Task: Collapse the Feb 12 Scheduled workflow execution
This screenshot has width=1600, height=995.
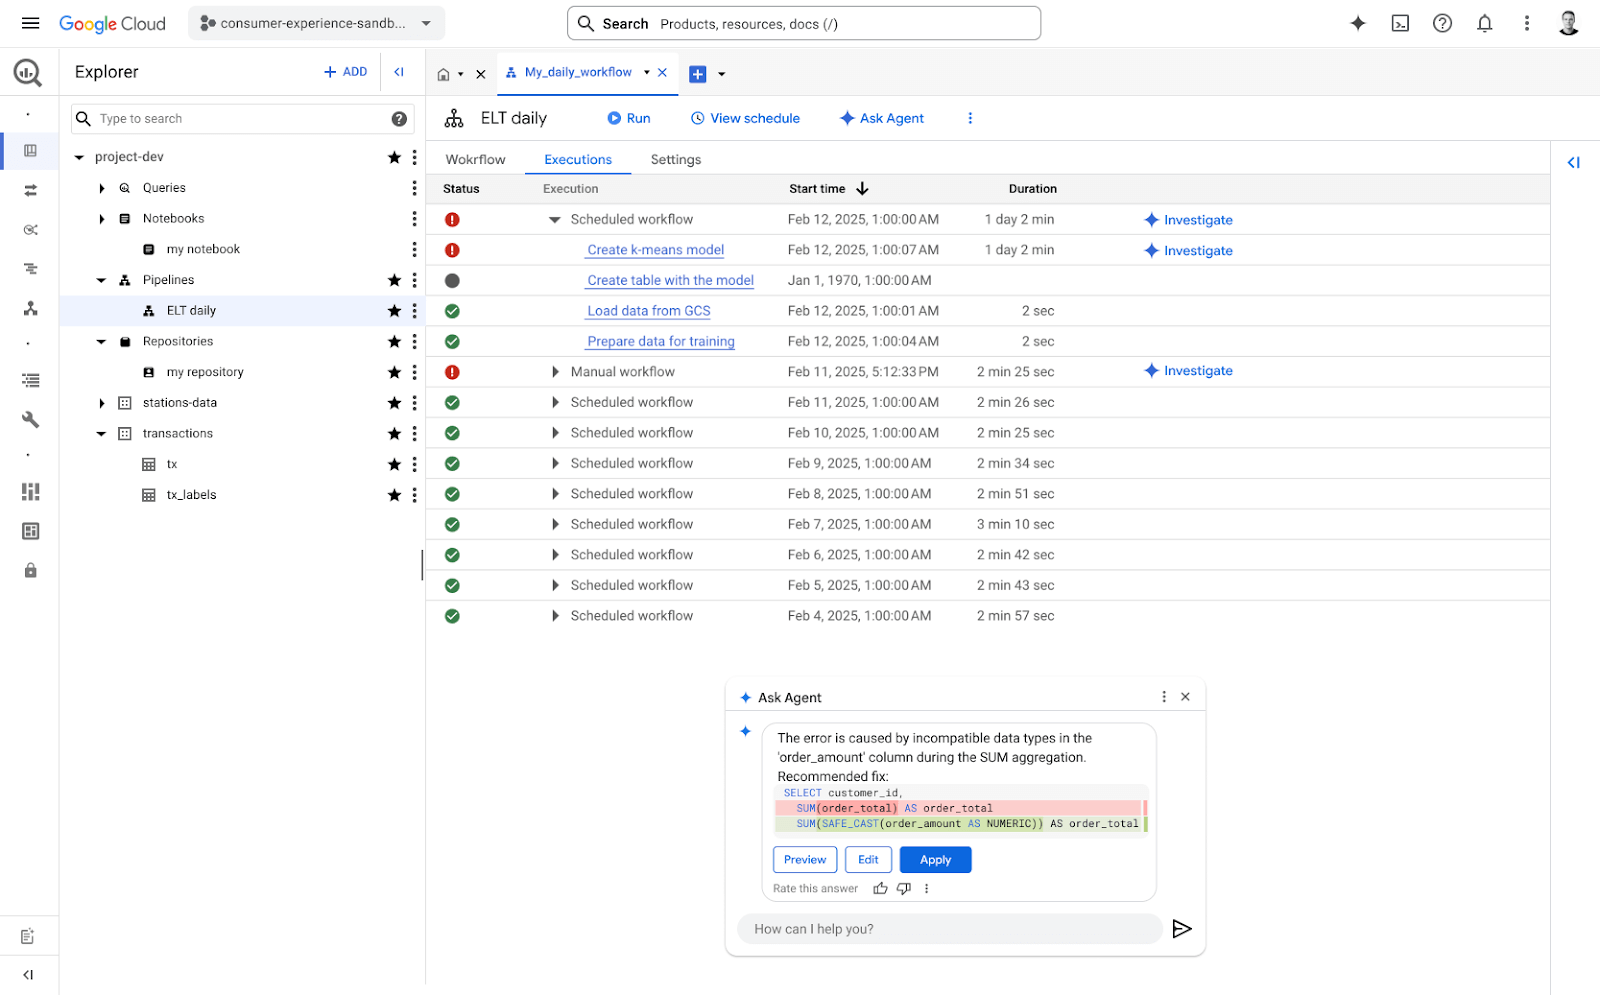Action: 554,220
